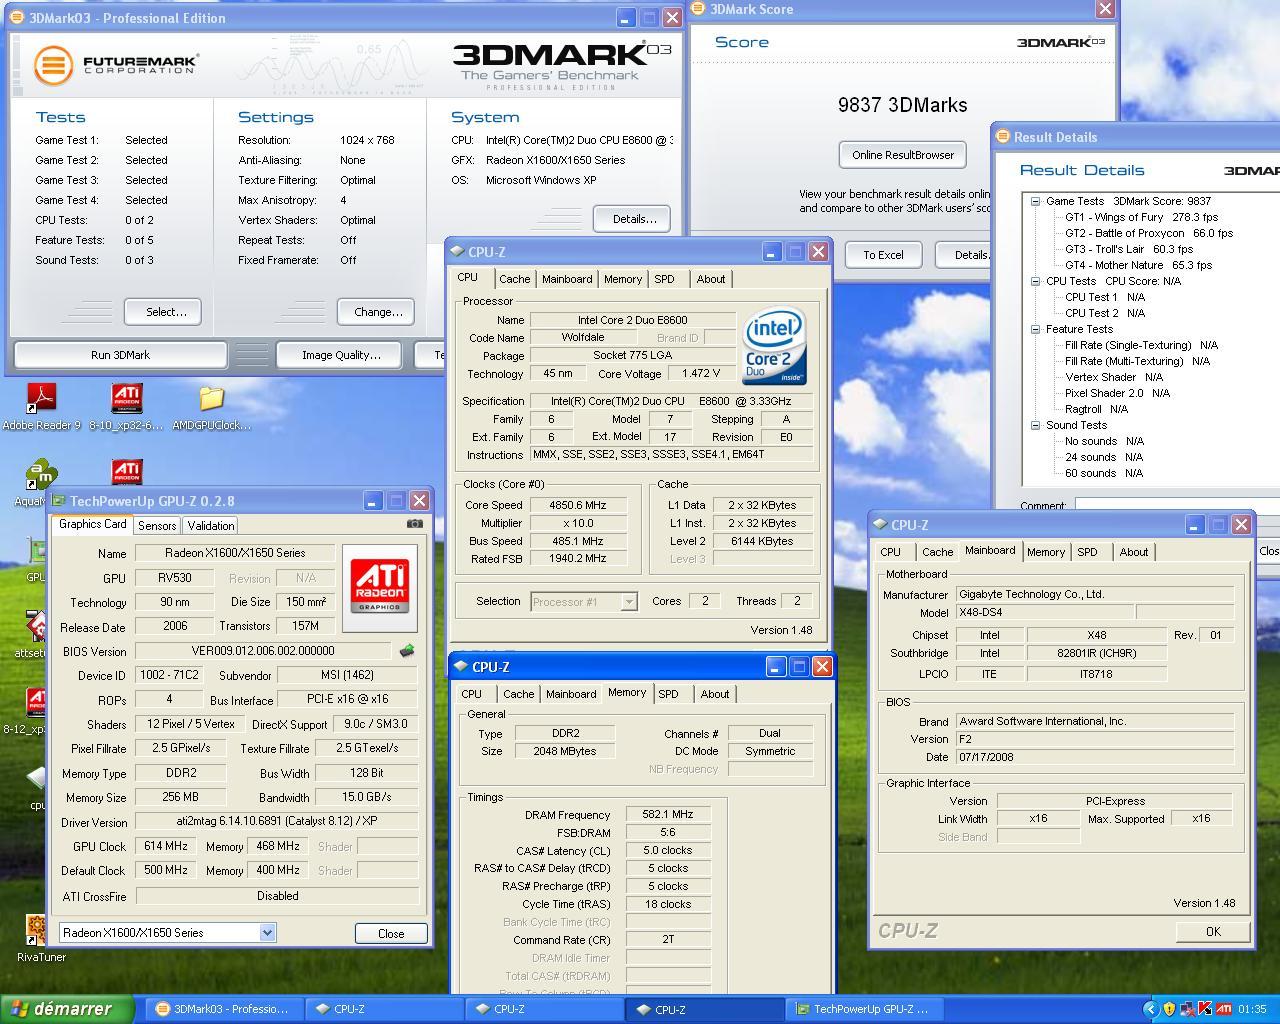Click the Core Speed value 4850.6 MHz
Viewport: 1280px width, 1024px height.
578,505
